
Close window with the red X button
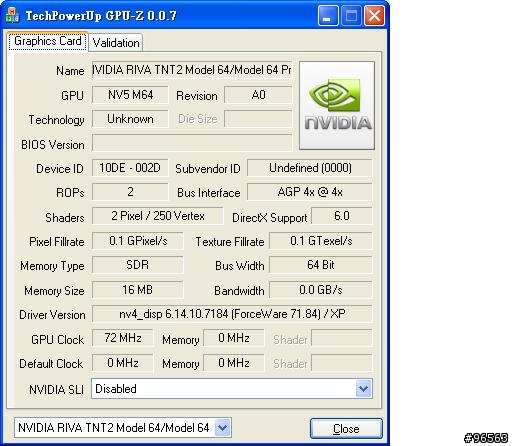[x=374, y=16]
